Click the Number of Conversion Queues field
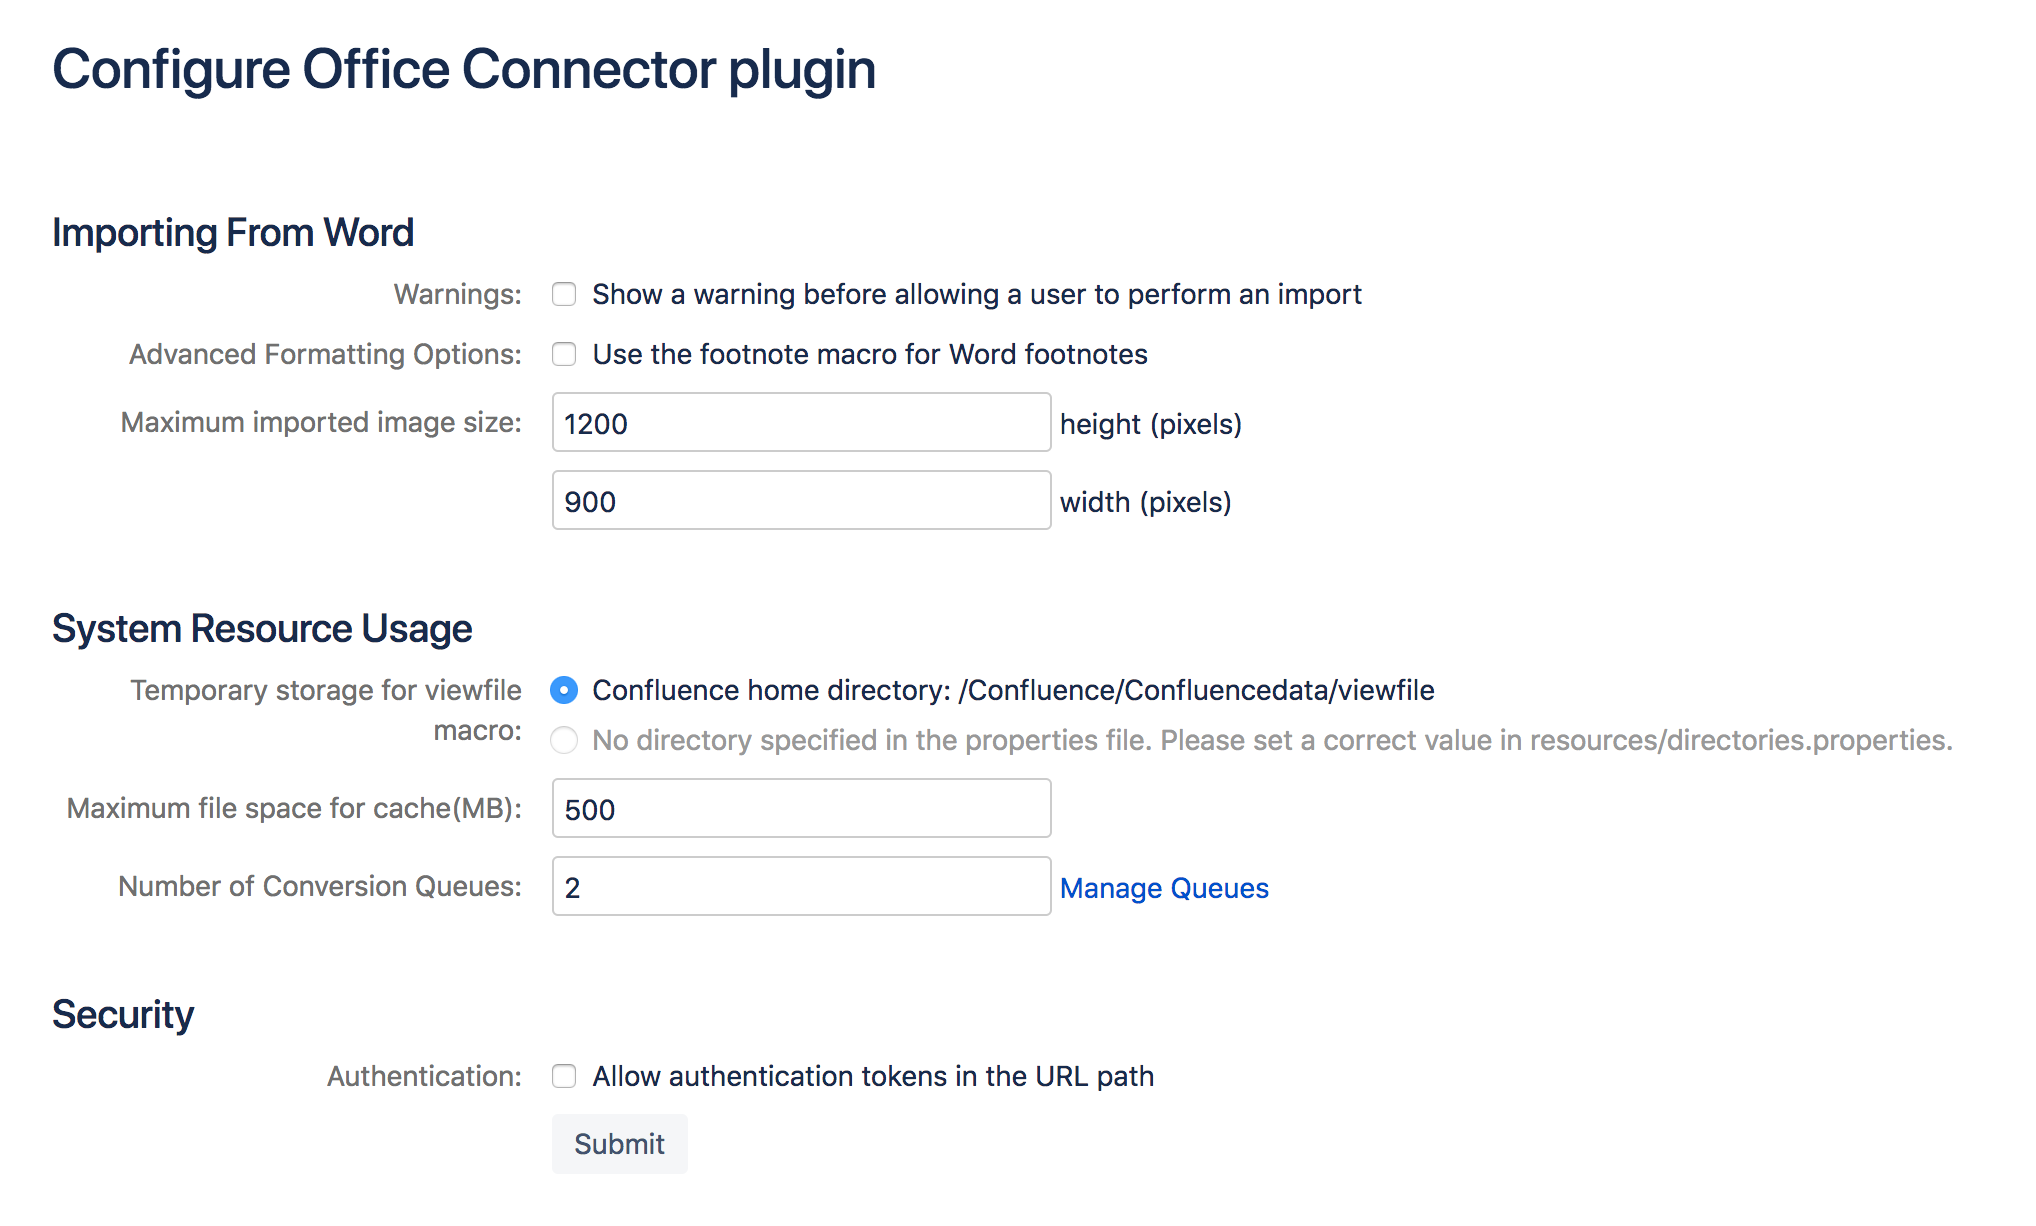The width and height of the screenshot is (2036, 1226). [801, 887]
